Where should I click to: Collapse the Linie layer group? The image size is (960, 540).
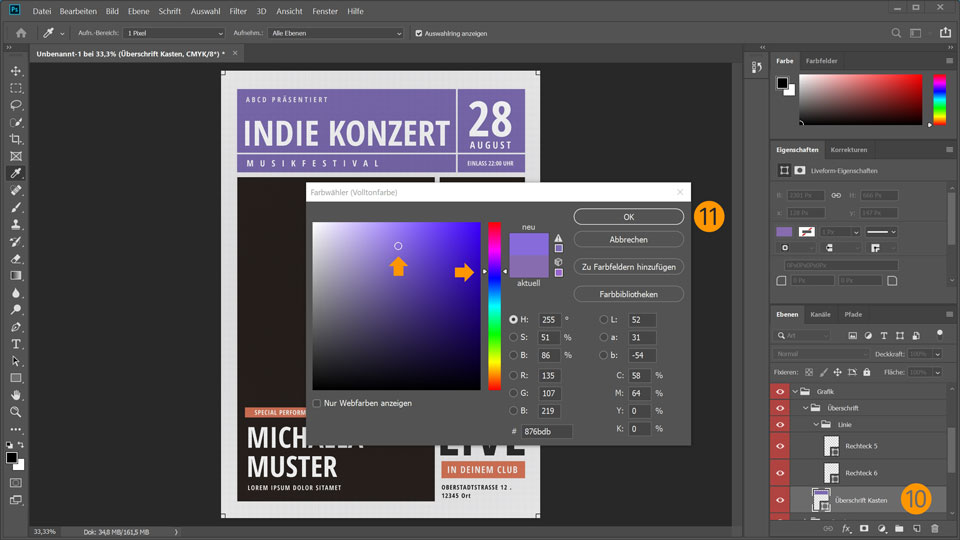click(816, 424)
